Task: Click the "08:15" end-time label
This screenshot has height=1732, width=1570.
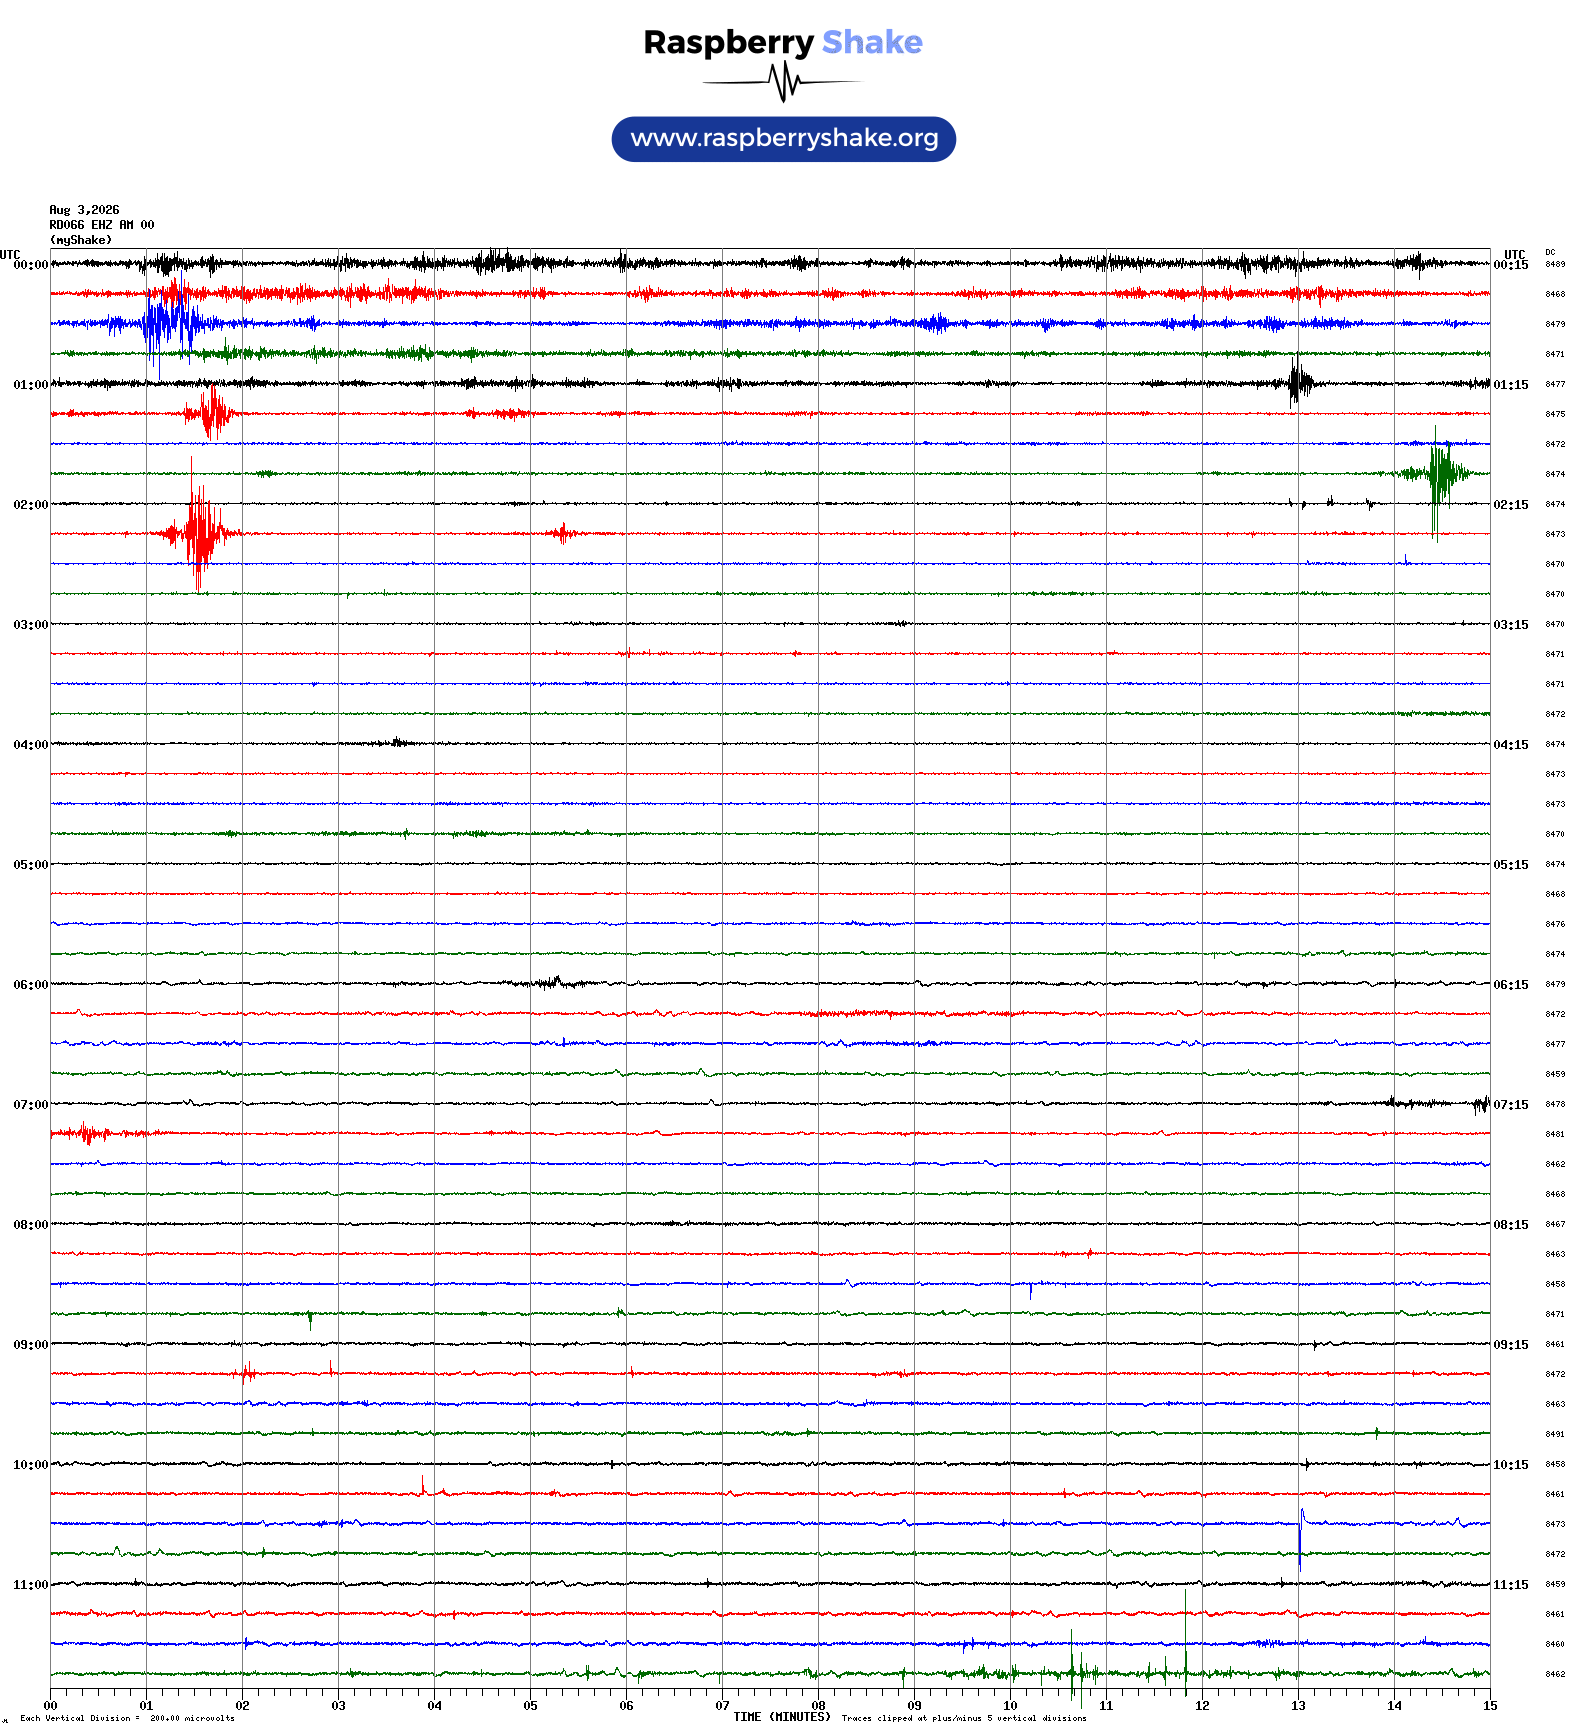Action: coord(1511,1225)
